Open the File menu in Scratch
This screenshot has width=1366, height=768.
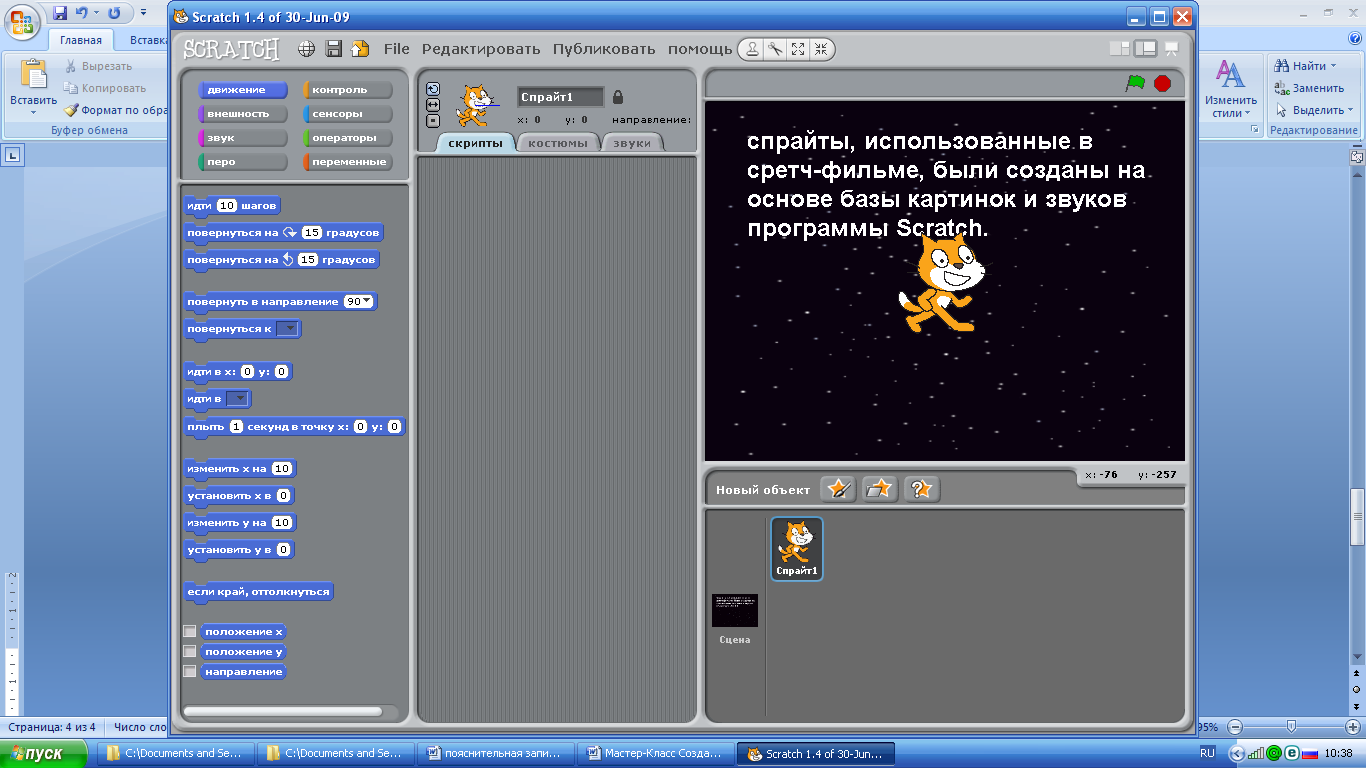pyautogui.click(x=397, y=49)
